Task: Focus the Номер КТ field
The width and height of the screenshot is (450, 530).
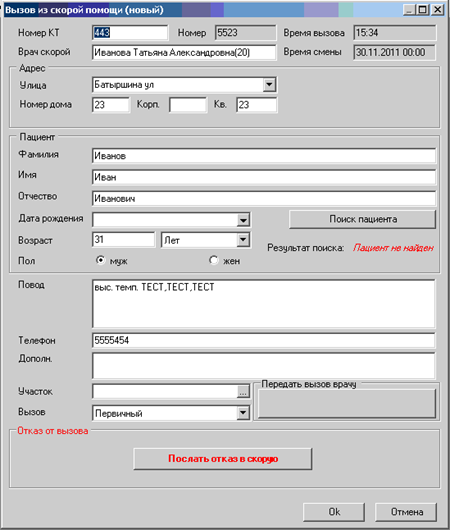Action: [x=130, y=33]
